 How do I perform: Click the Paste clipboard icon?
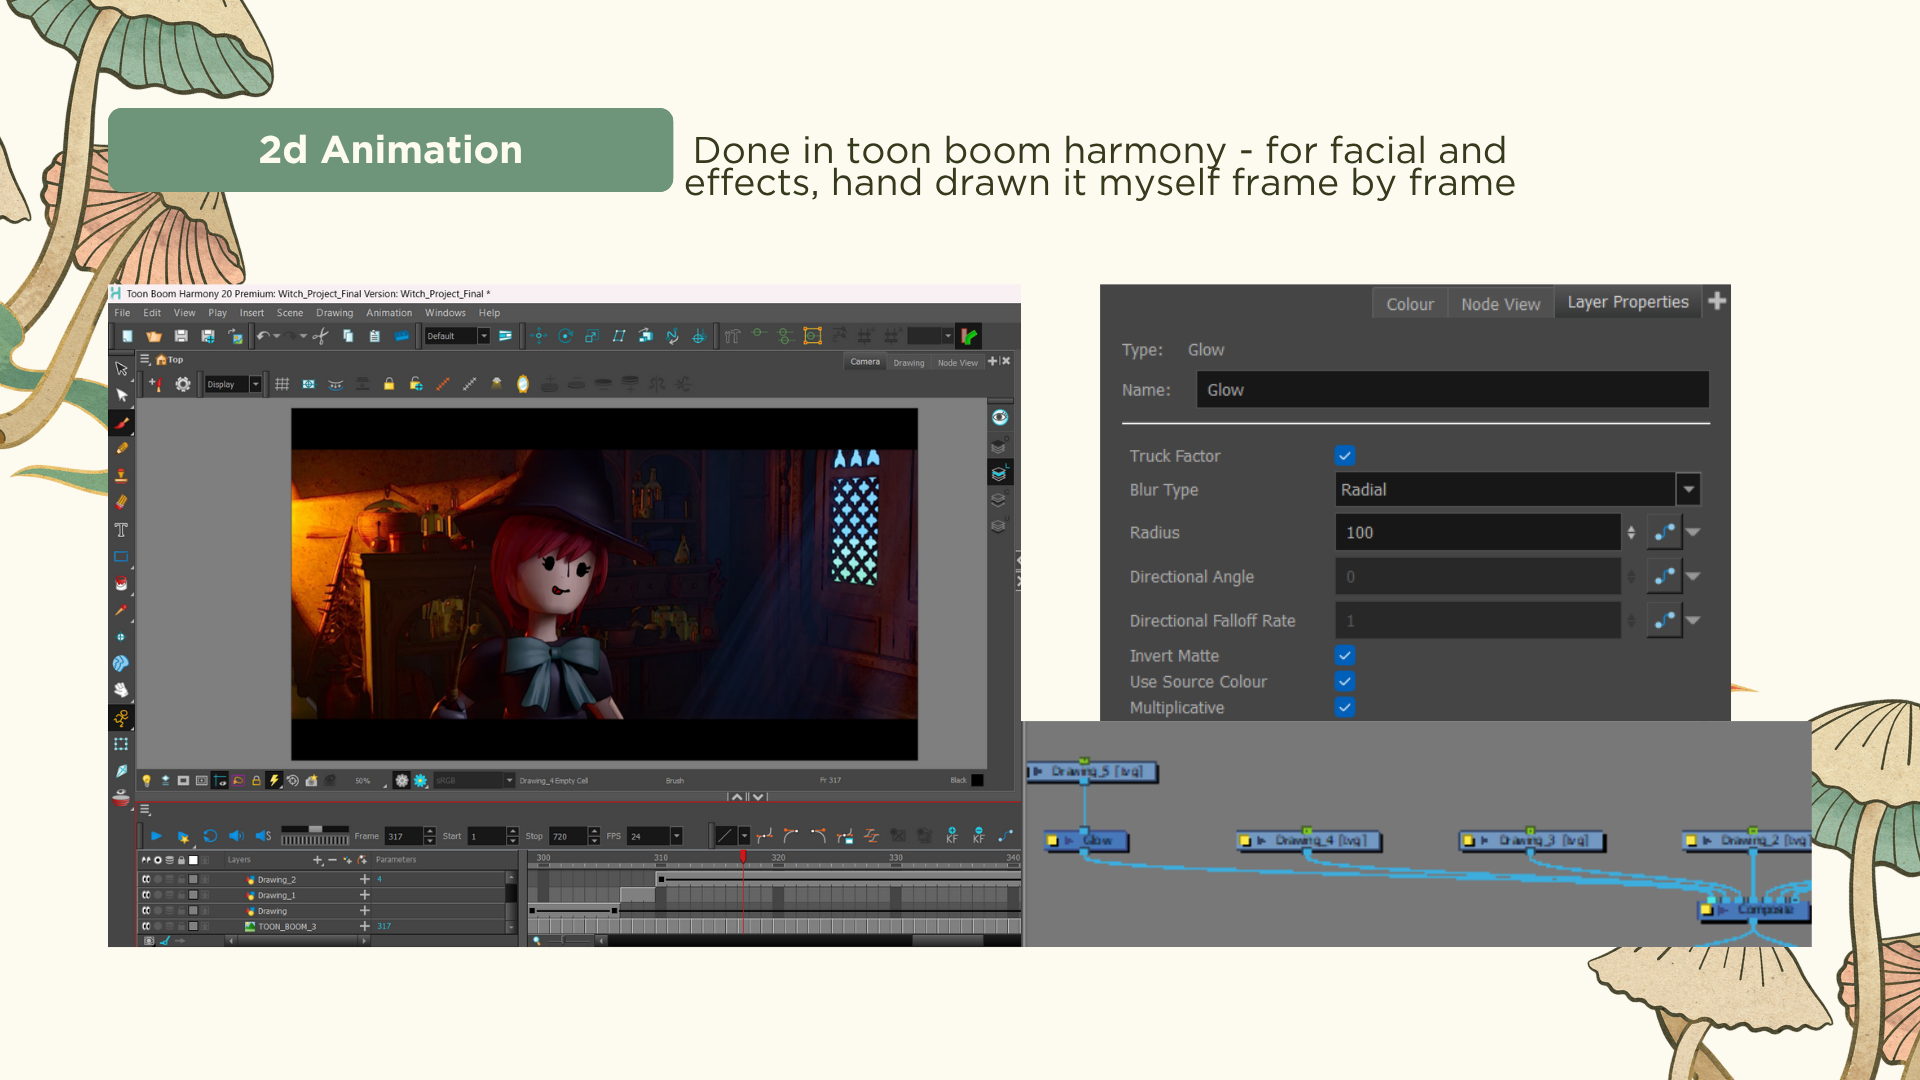point(375,336)
